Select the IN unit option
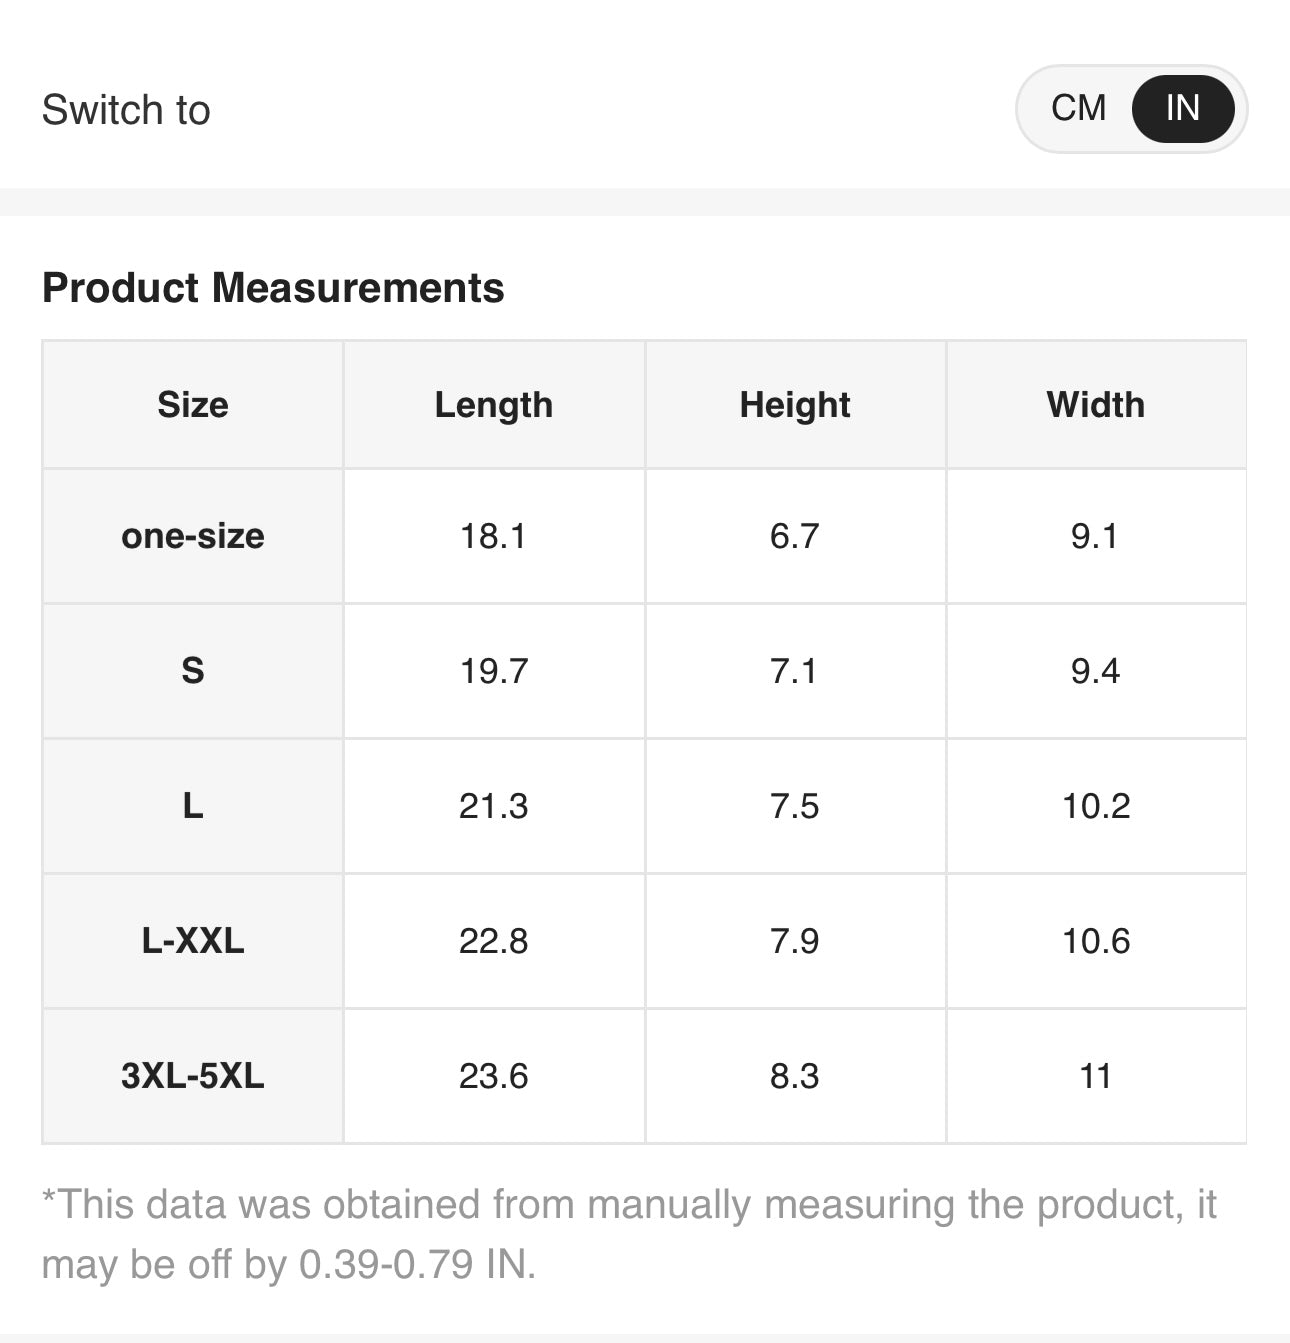The width and height of the screenshot is (1290, 1343). tap(1182, 108)
